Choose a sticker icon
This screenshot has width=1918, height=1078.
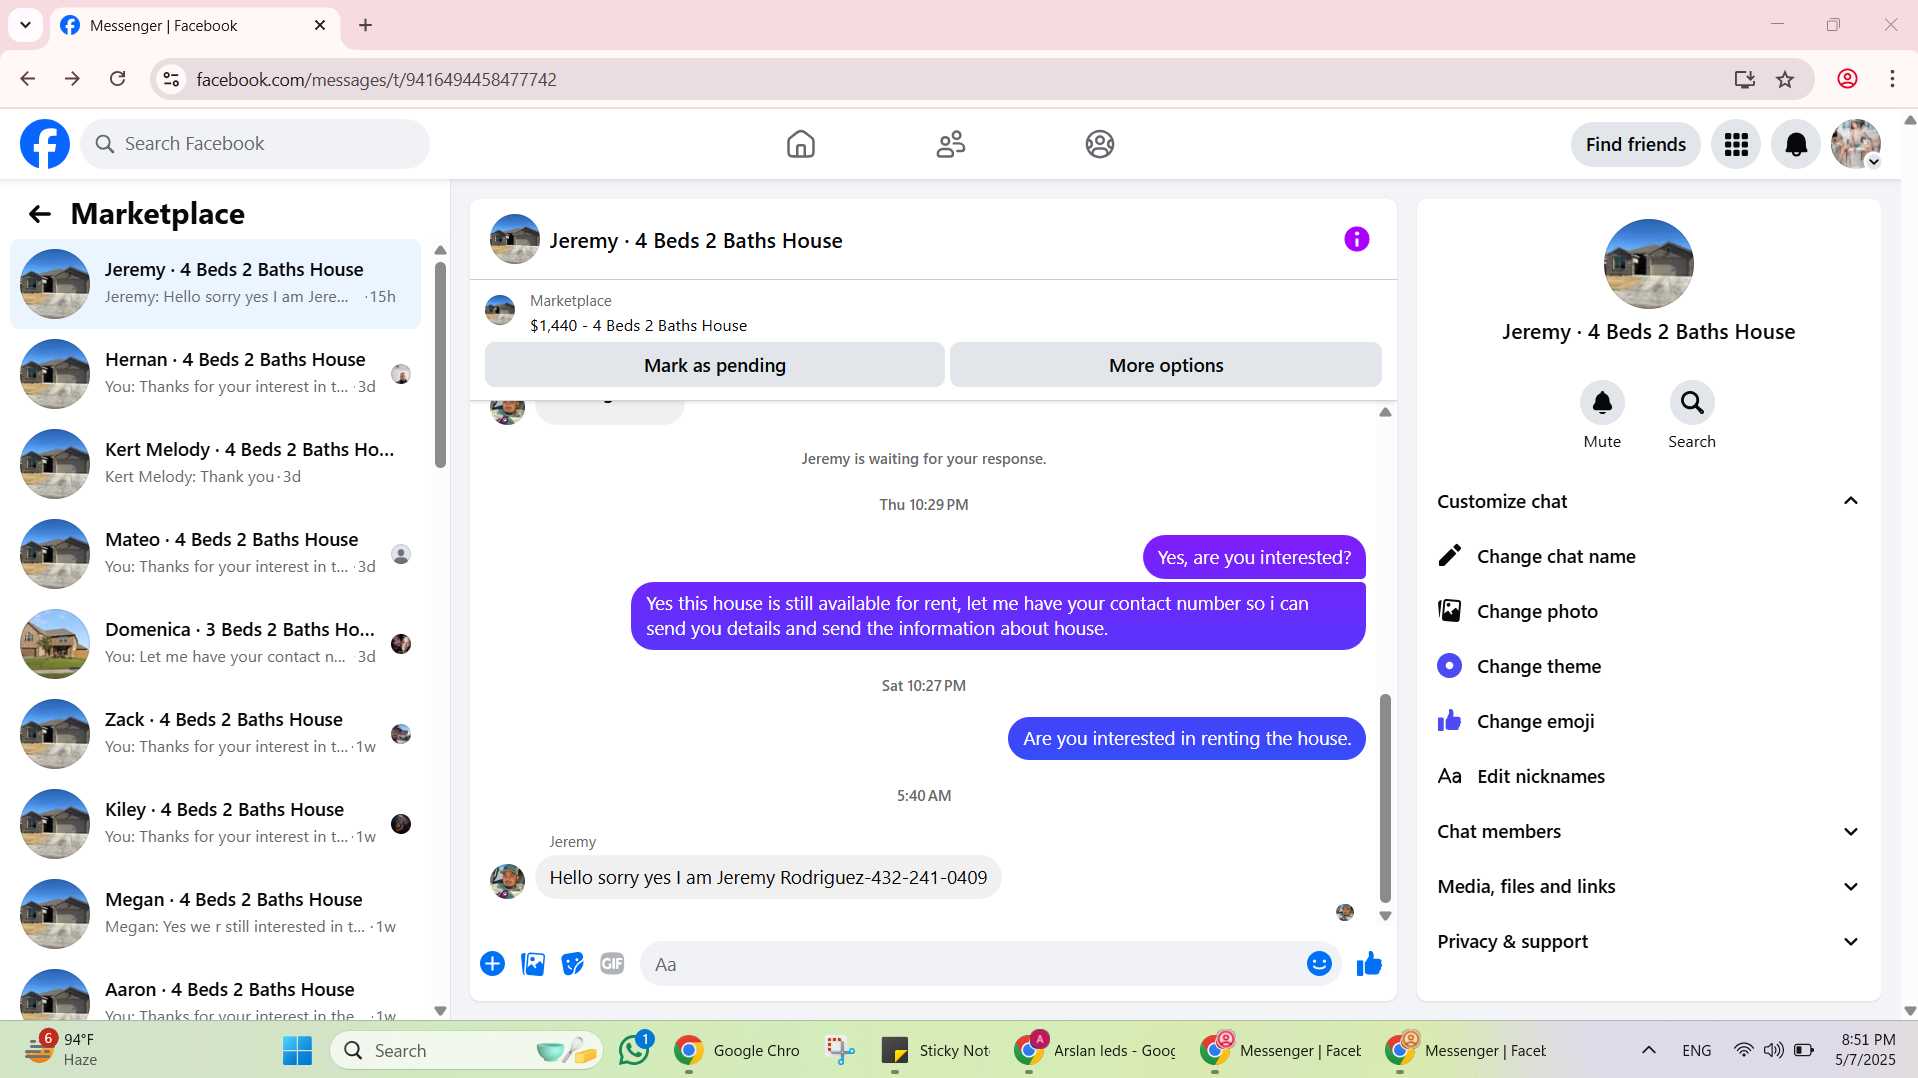click(x=572, y=963)
